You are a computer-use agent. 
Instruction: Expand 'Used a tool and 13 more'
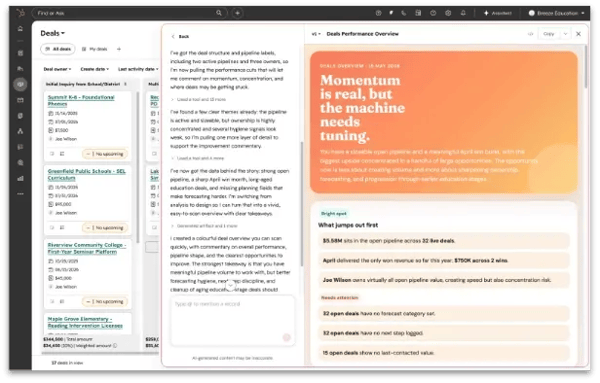click(198, 99)
